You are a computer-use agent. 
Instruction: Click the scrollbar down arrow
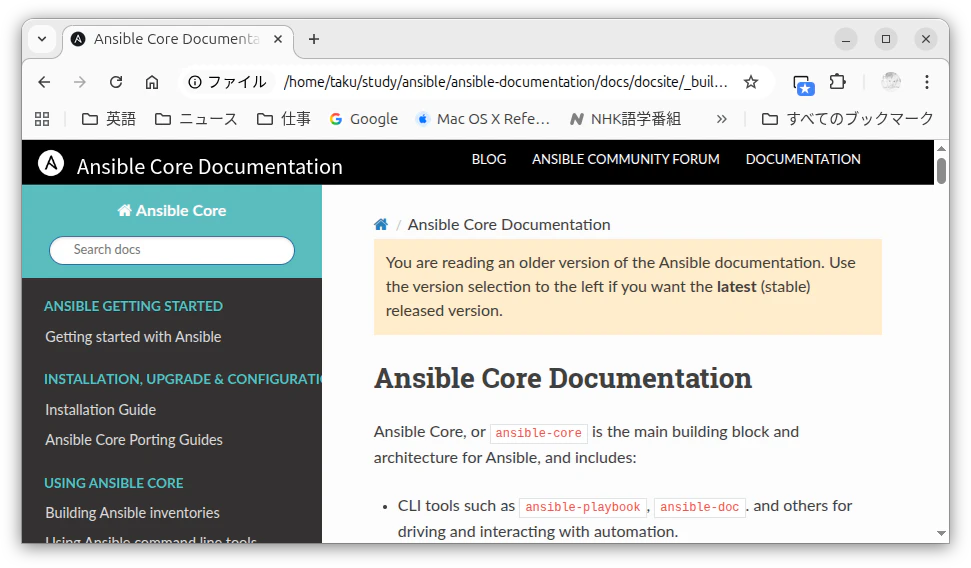click(941, 533)
